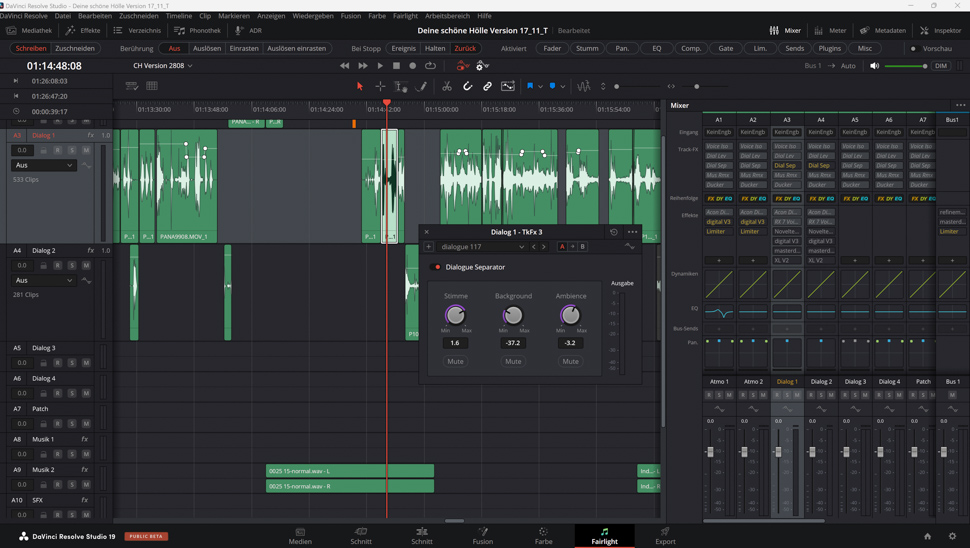The width and height of the screenshot is (970, 548).
Task: Toggle Solo on Dialog 1 track header
Action: (72, 150)
